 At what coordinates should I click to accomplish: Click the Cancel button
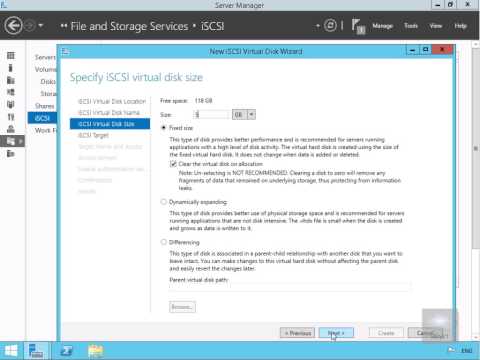425,333
